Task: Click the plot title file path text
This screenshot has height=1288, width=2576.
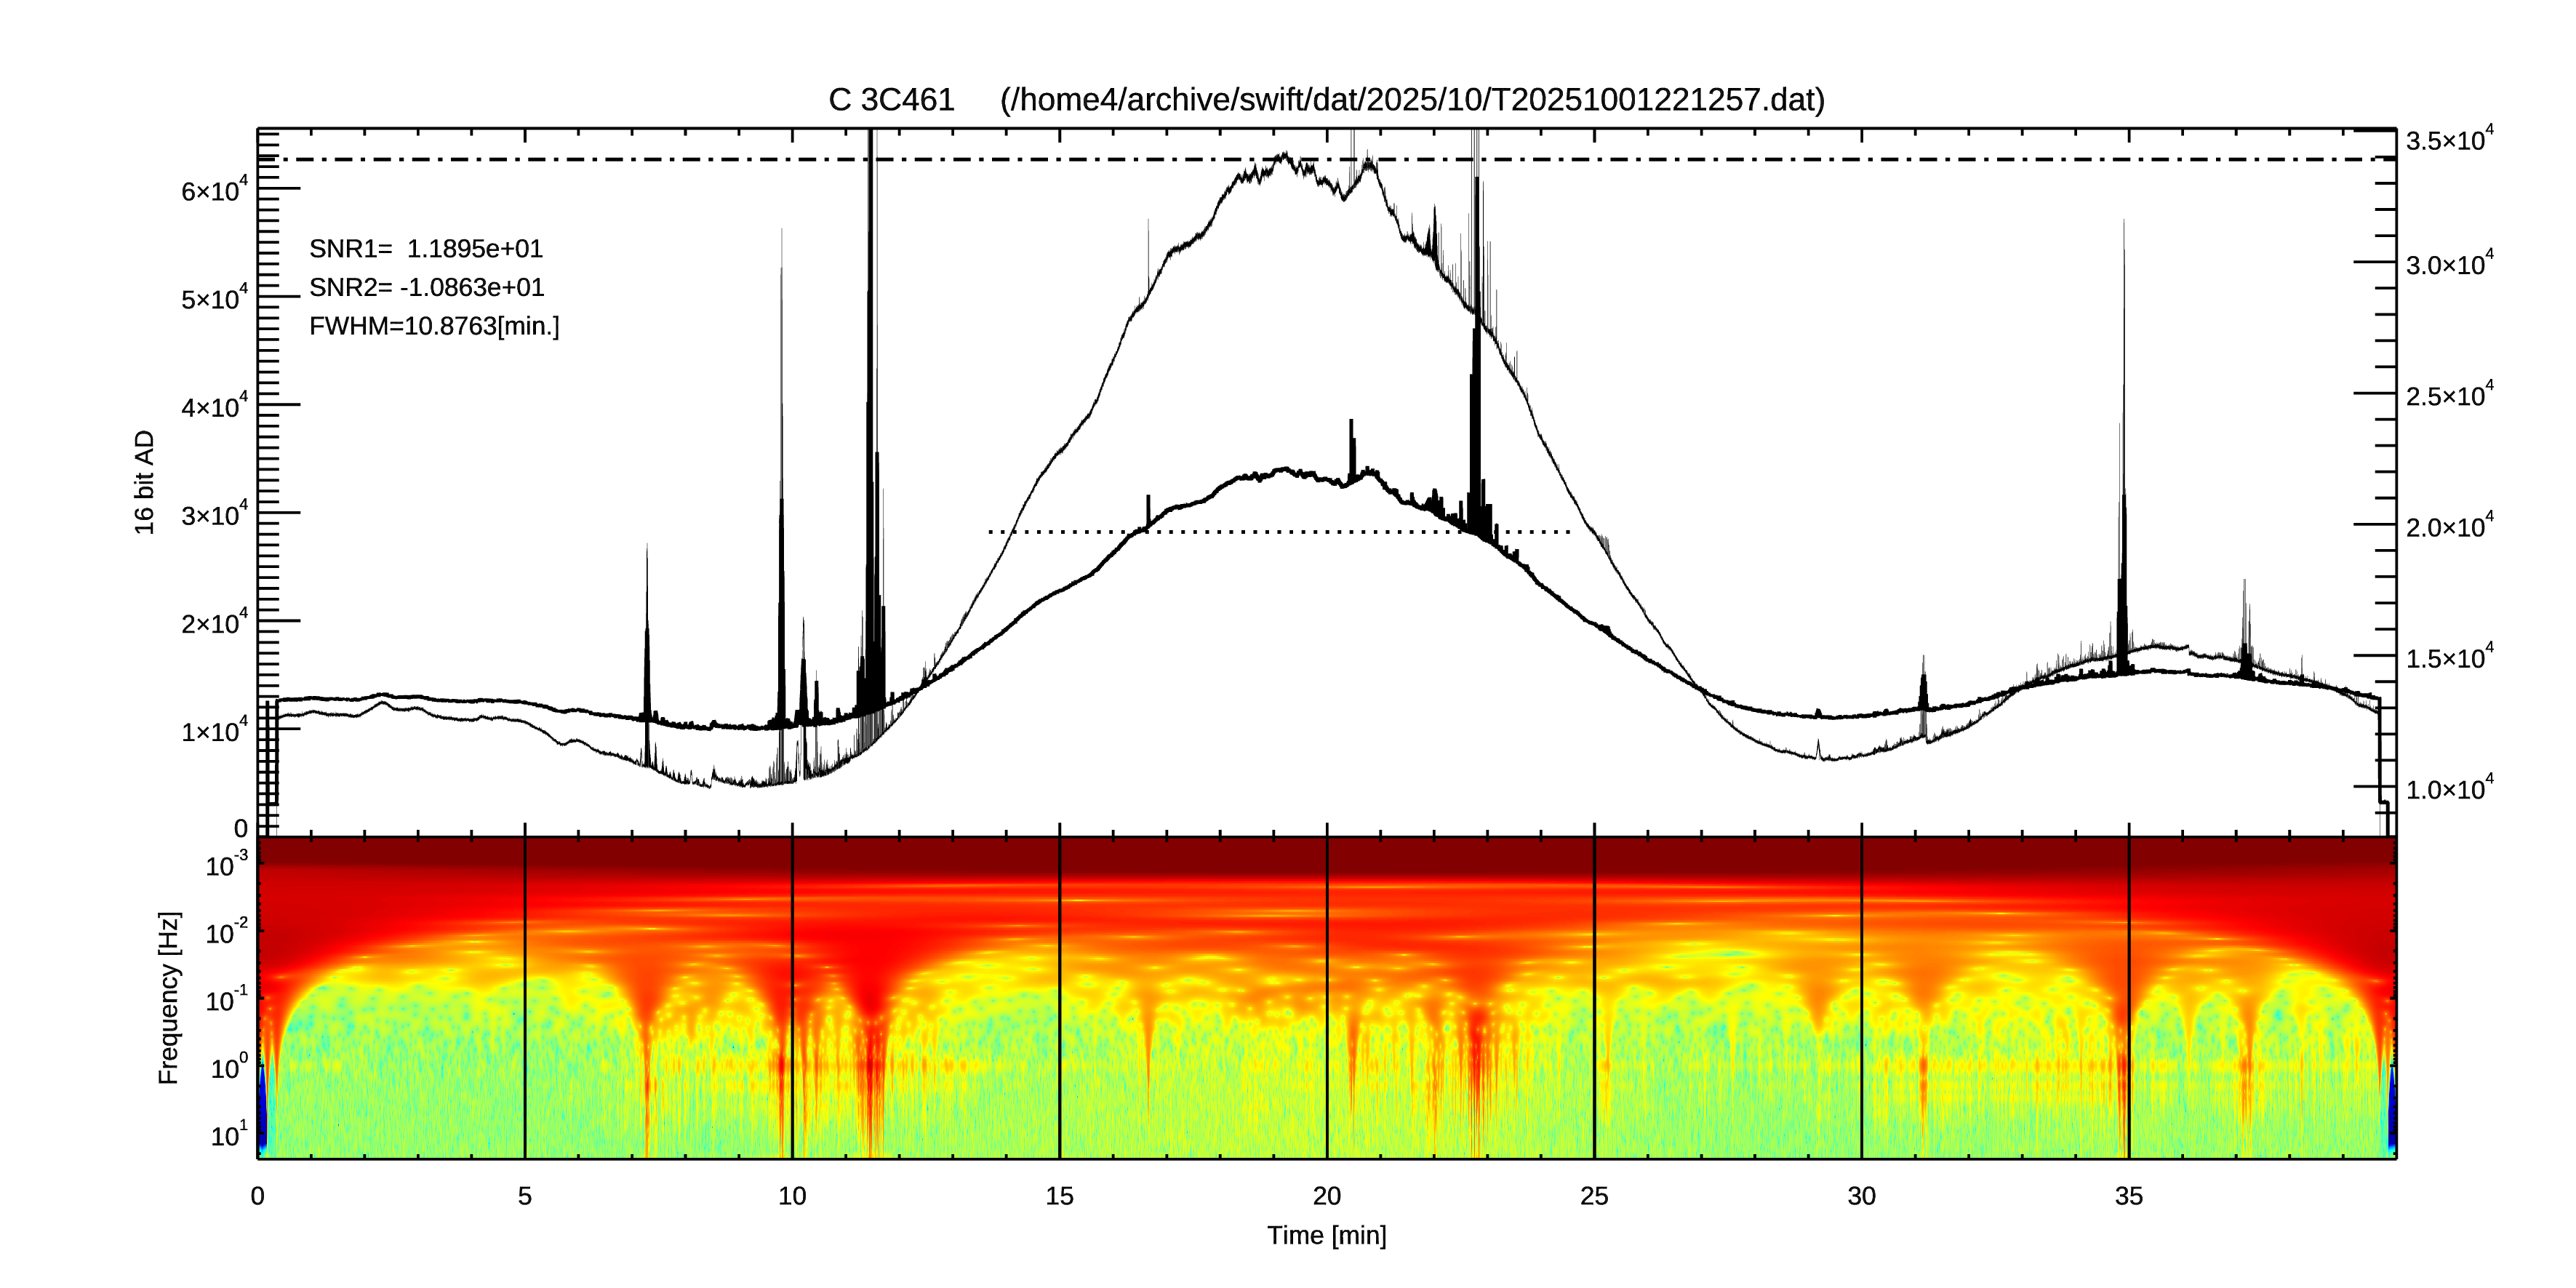Action: [1412, 100]
